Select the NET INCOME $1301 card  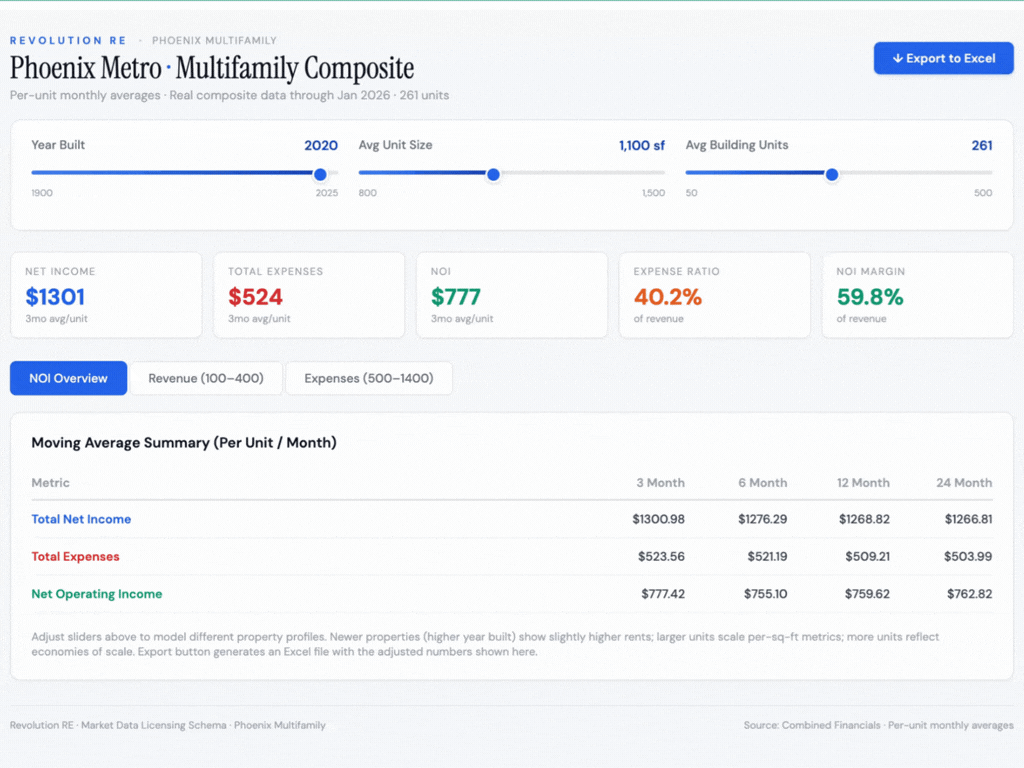pyautogui.click(x=106, y=295)
